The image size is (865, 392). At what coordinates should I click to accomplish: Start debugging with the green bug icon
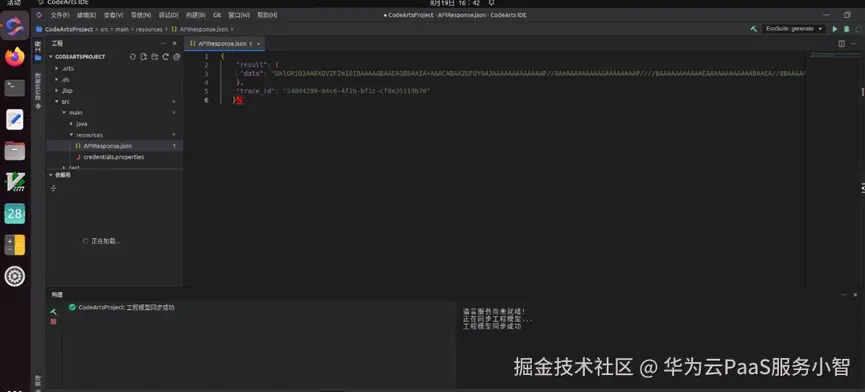[x=846, y=29]
